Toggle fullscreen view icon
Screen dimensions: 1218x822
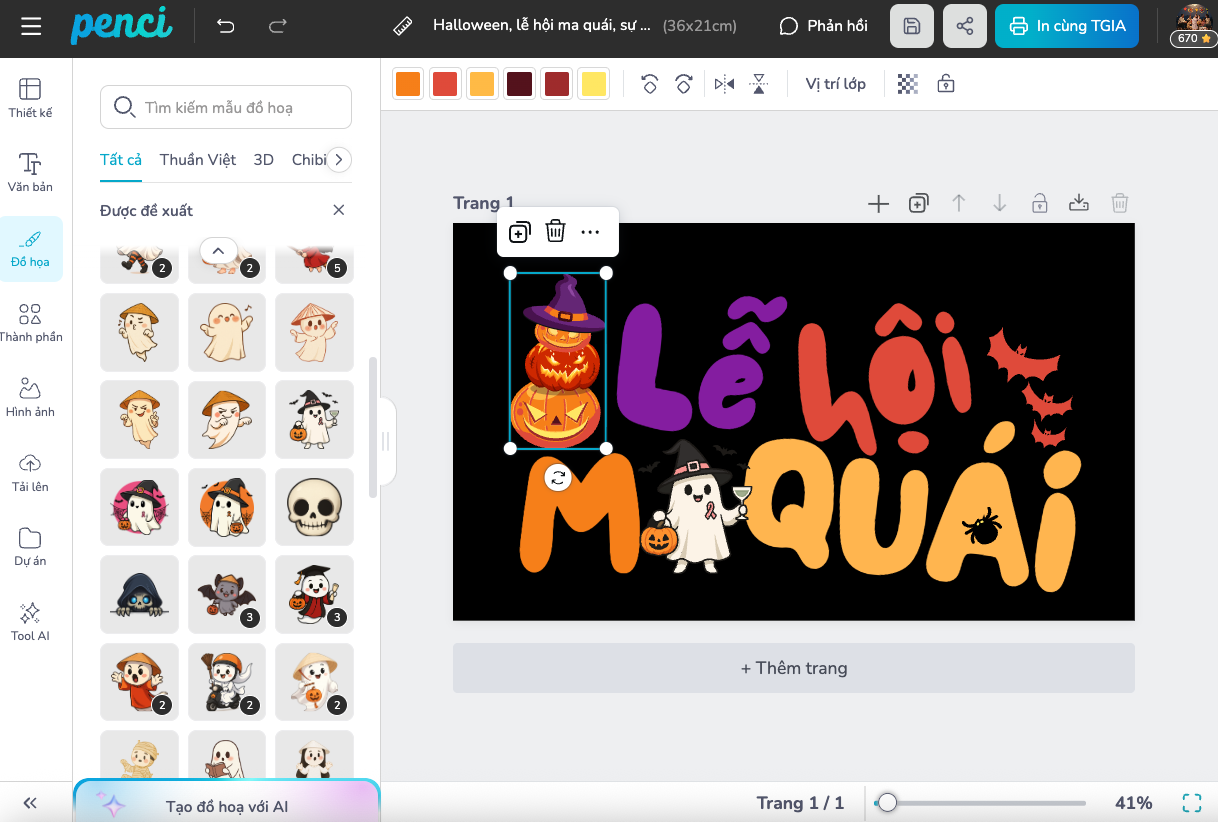coord(1191,803)
